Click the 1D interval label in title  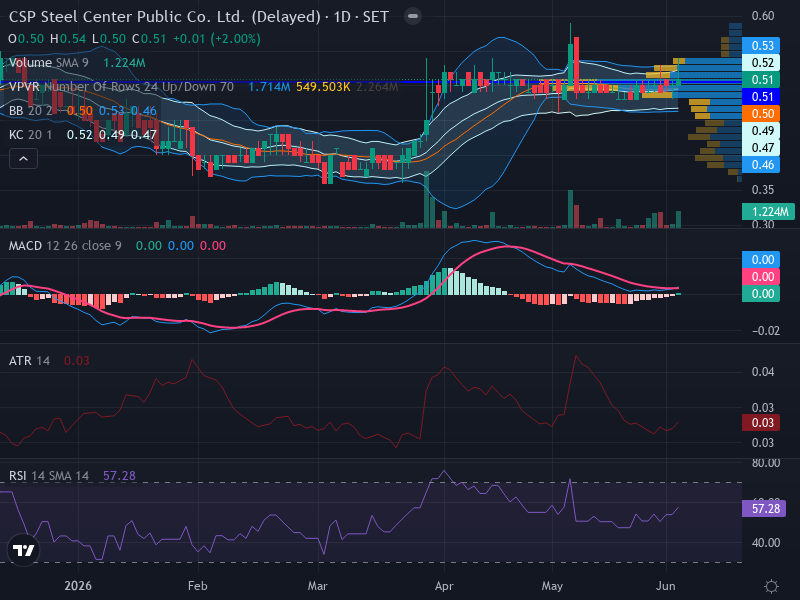coord(342,17)
